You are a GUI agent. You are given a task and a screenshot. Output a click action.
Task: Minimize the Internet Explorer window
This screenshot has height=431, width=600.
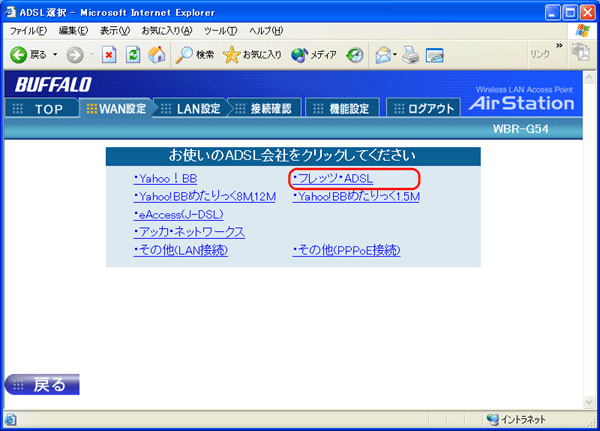(552, 13)
